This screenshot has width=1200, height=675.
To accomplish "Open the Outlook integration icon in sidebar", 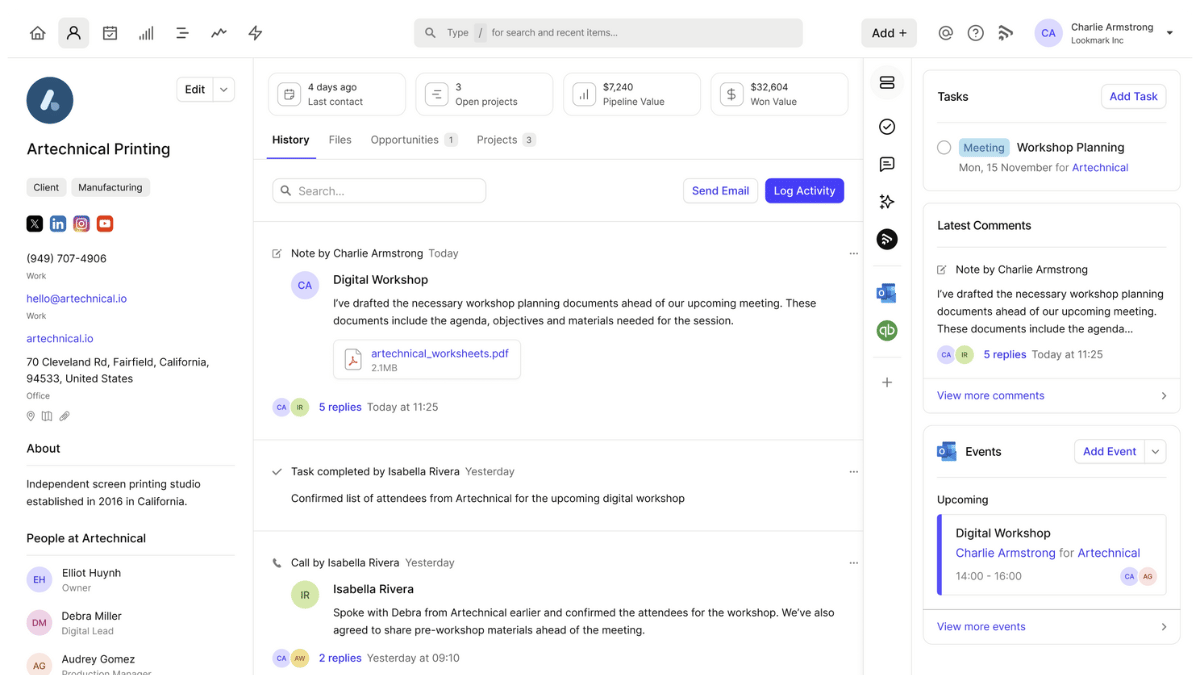I will 886,293.
